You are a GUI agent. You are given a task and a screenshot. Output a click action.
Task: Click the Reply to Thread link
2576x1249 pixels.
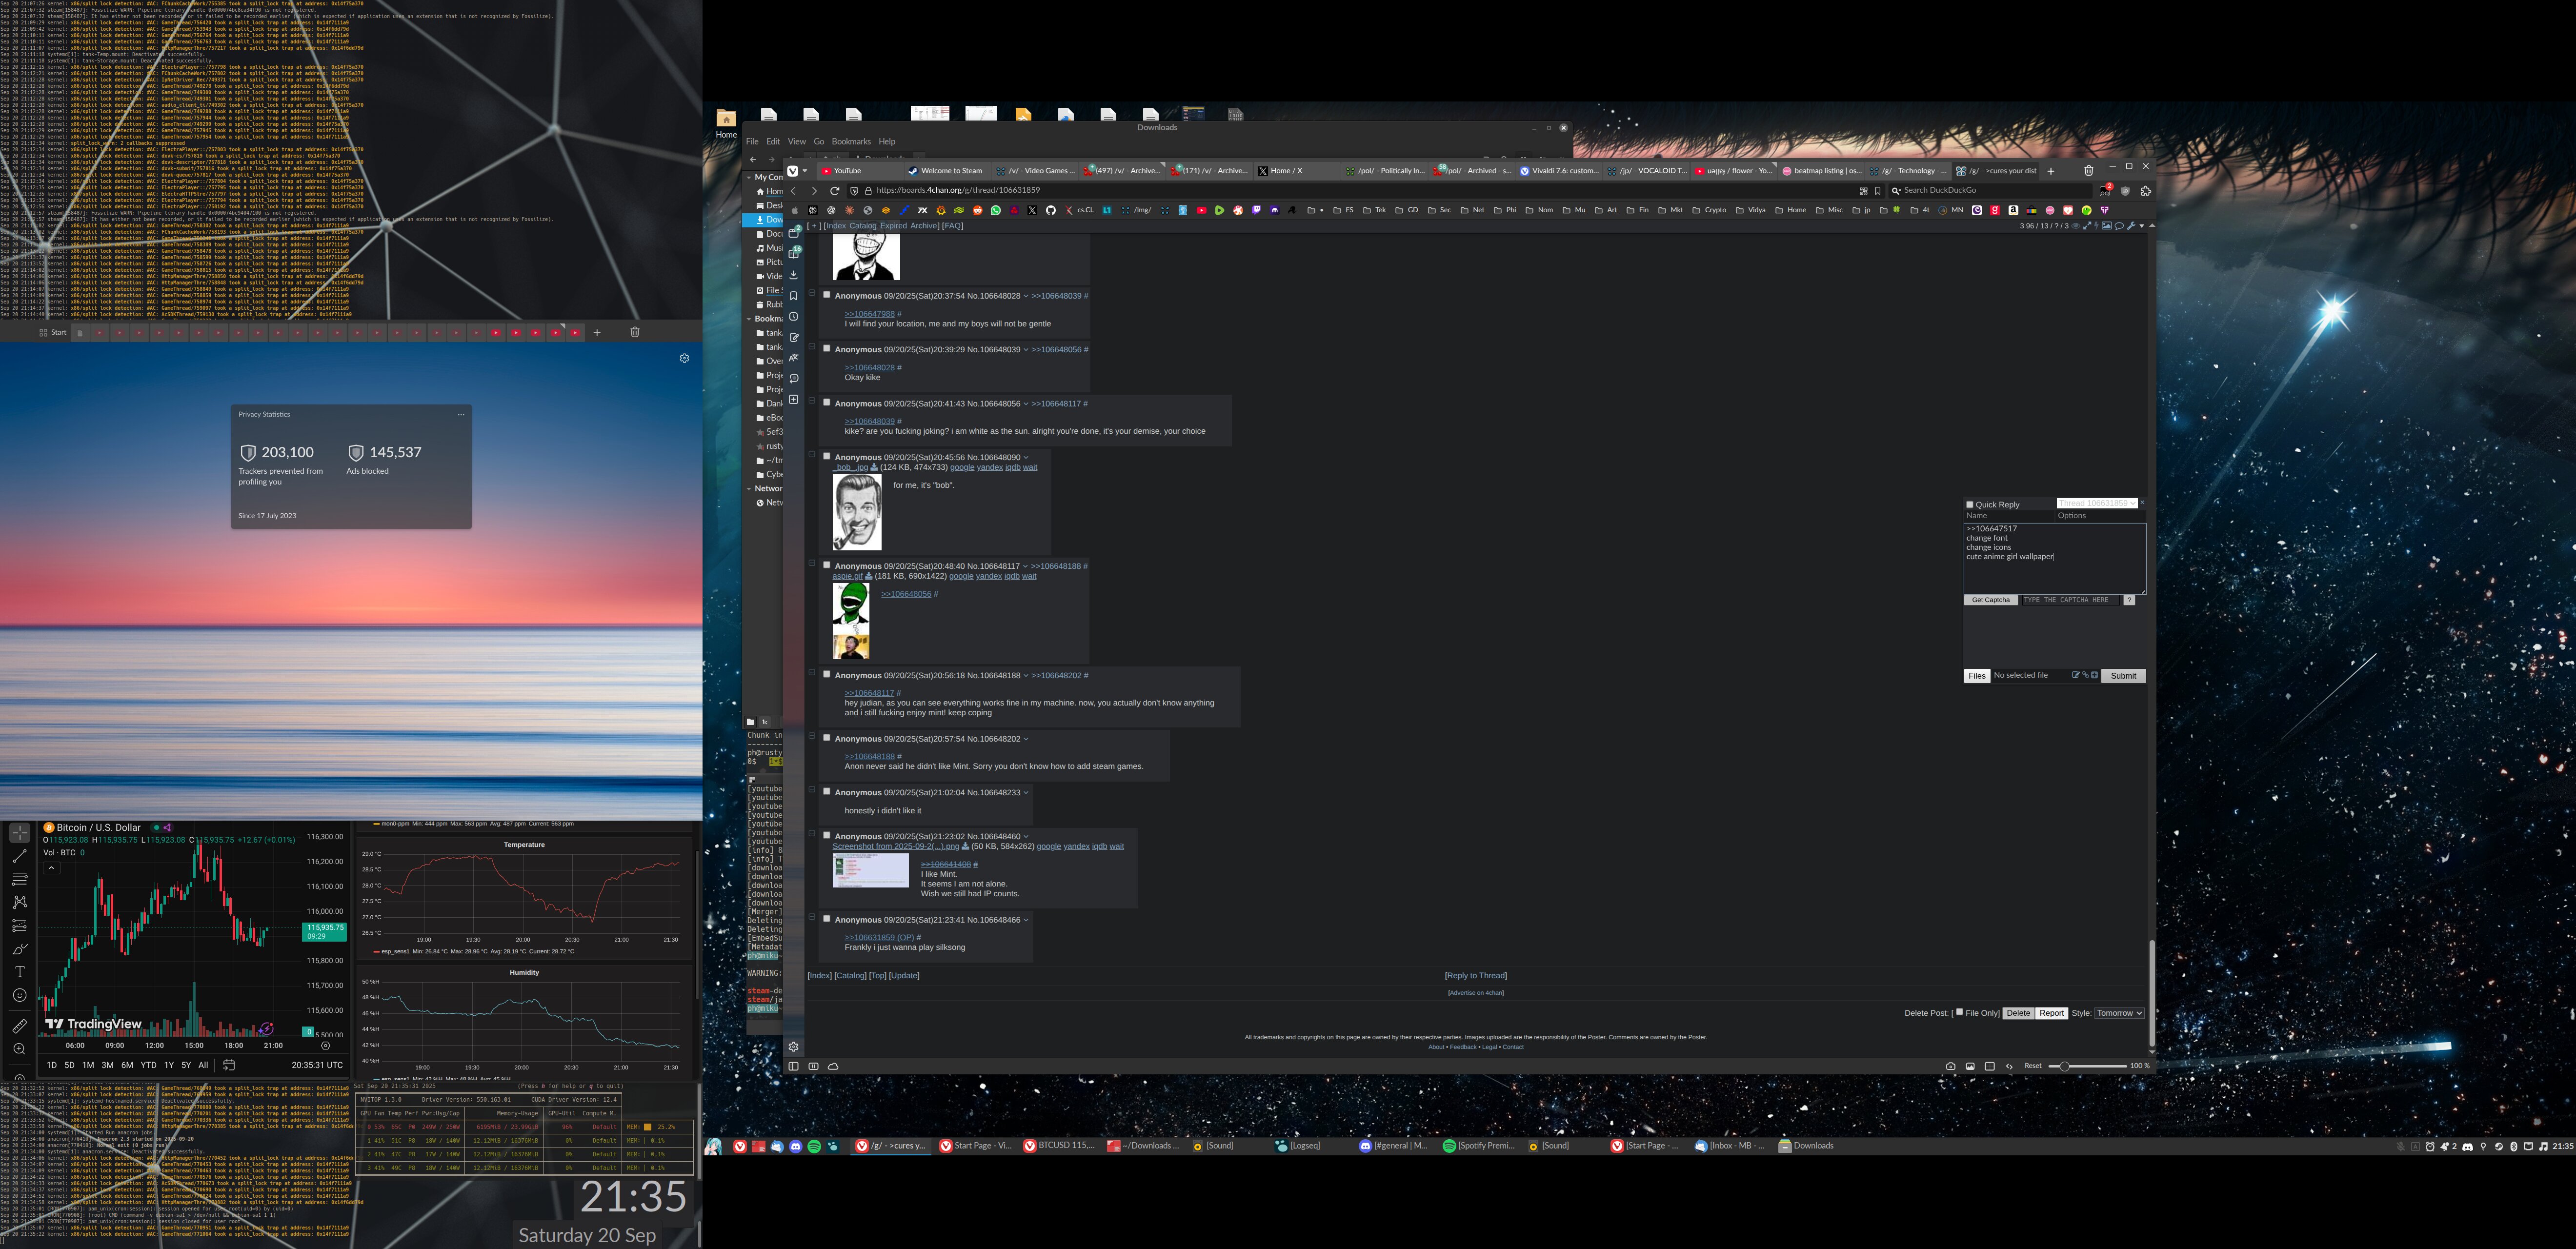(1476, 976)
